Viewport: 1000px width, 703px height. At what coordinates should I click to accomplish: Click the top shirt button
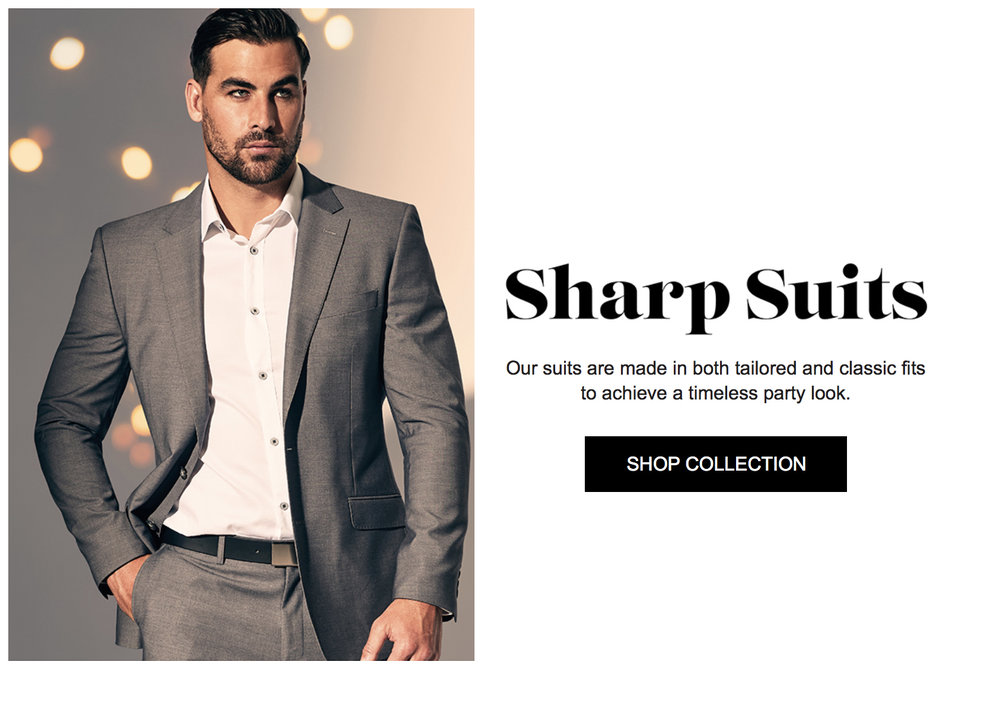tap(254, 251)
